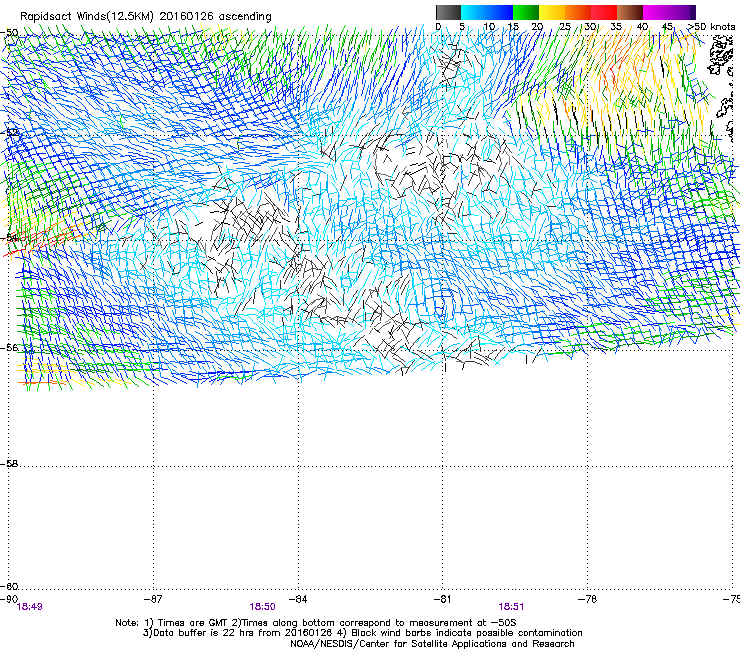The width and height of the screenshot is (740, 650).
Task: Click the '>50 knots' legend label
Action: pos(712,27)
